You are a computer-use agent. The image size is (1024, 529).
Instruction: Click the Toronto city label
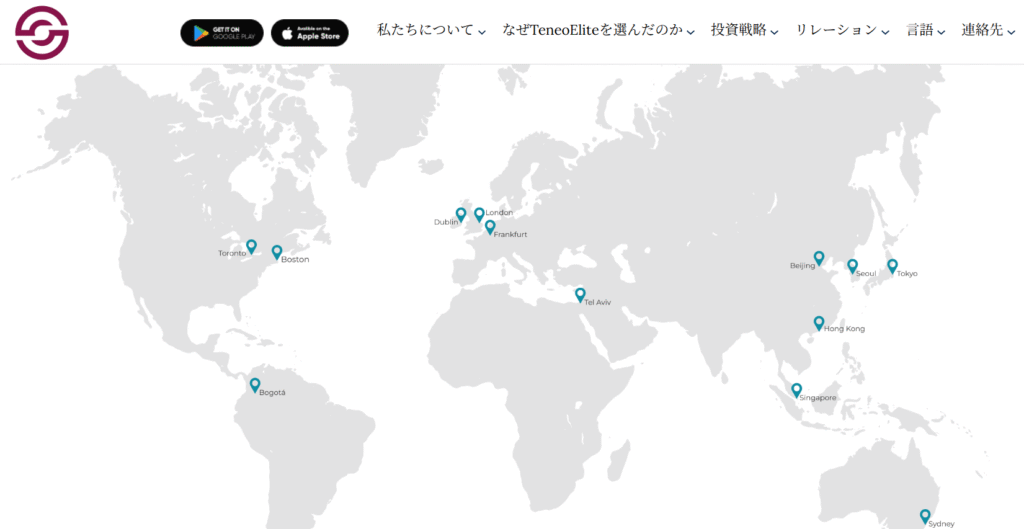(232, 253)
